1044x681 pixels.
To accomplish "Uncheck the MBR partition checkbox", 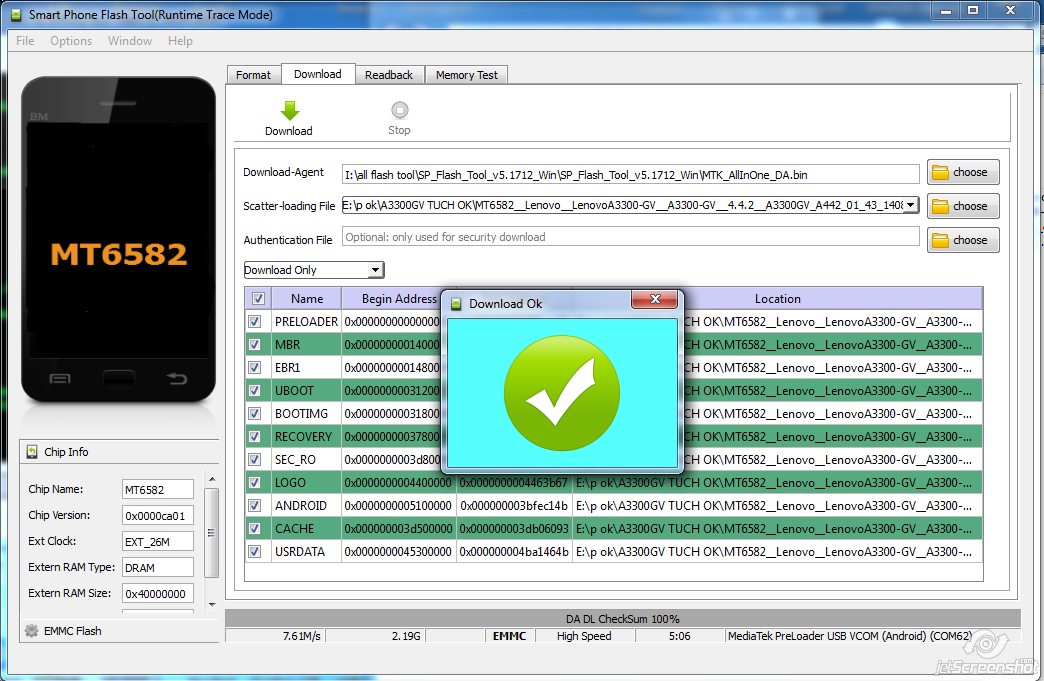I will (x=254, y=345).
